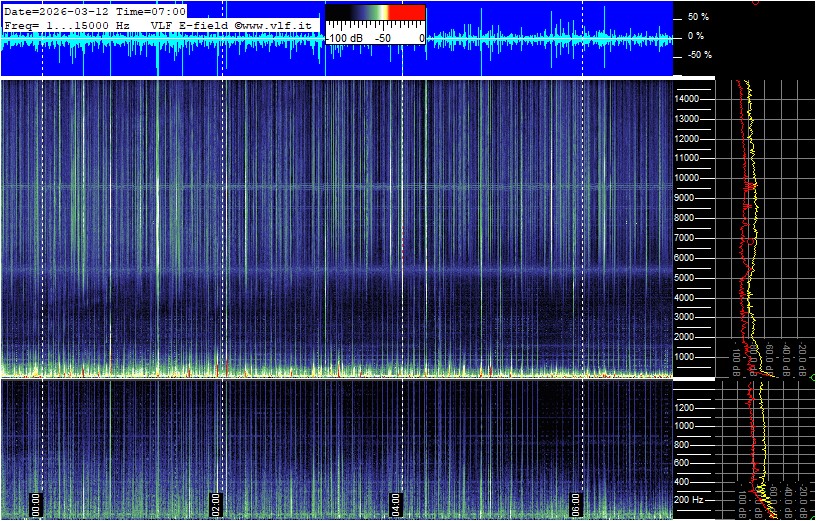Select the 06:00 time marker

pos(577,502)
